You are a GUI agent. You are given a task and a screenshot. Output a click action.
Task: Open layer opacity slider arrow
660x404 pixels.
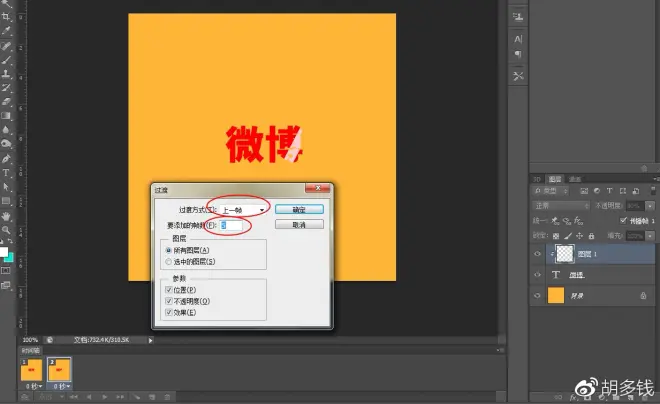coord(650,206)
